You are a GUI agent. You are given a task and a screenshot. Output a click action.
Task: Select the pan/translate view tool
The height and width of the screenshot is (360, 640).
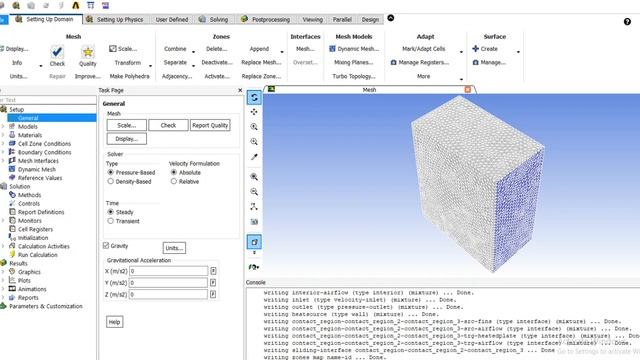pos(254,112)
